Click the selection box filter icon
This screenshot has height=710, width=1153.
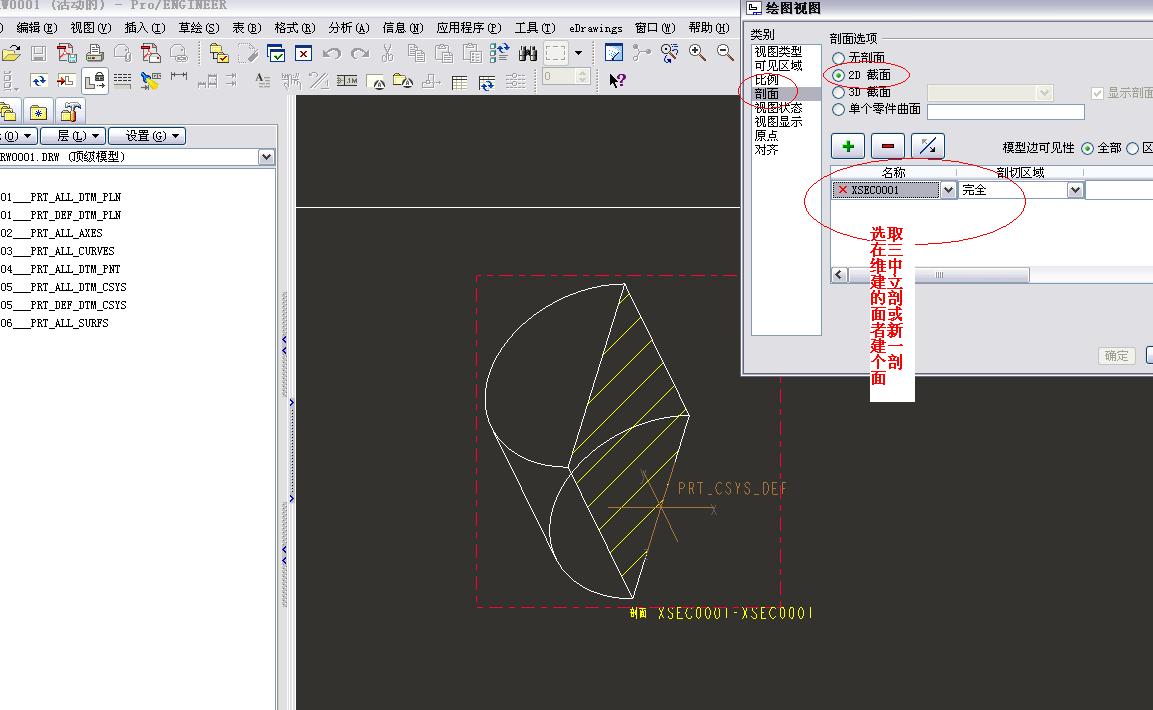click(x=556, y=53)
